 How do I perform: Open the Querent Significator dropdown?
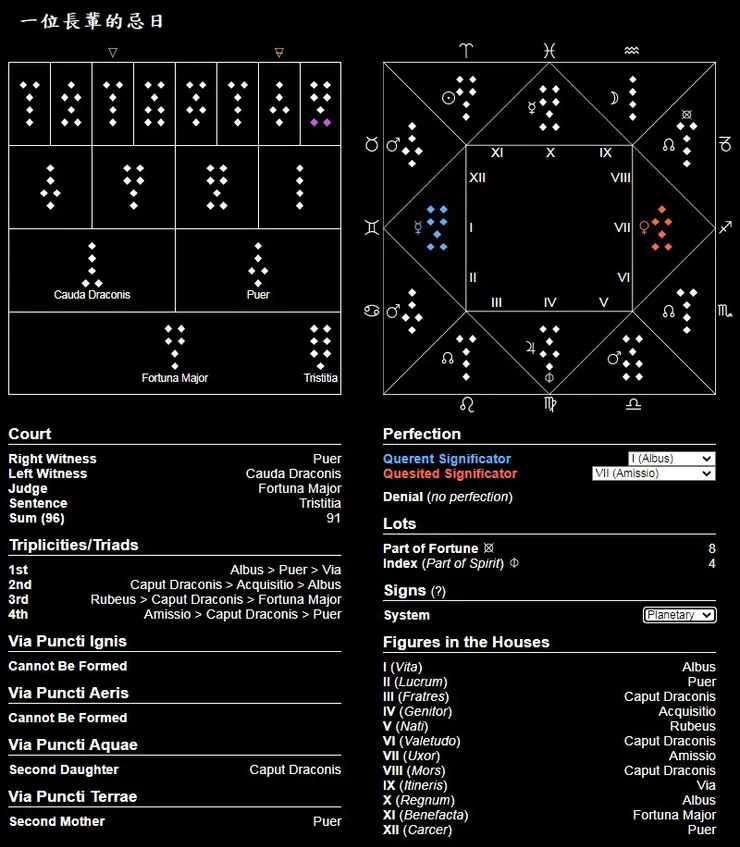click(671, 459)
